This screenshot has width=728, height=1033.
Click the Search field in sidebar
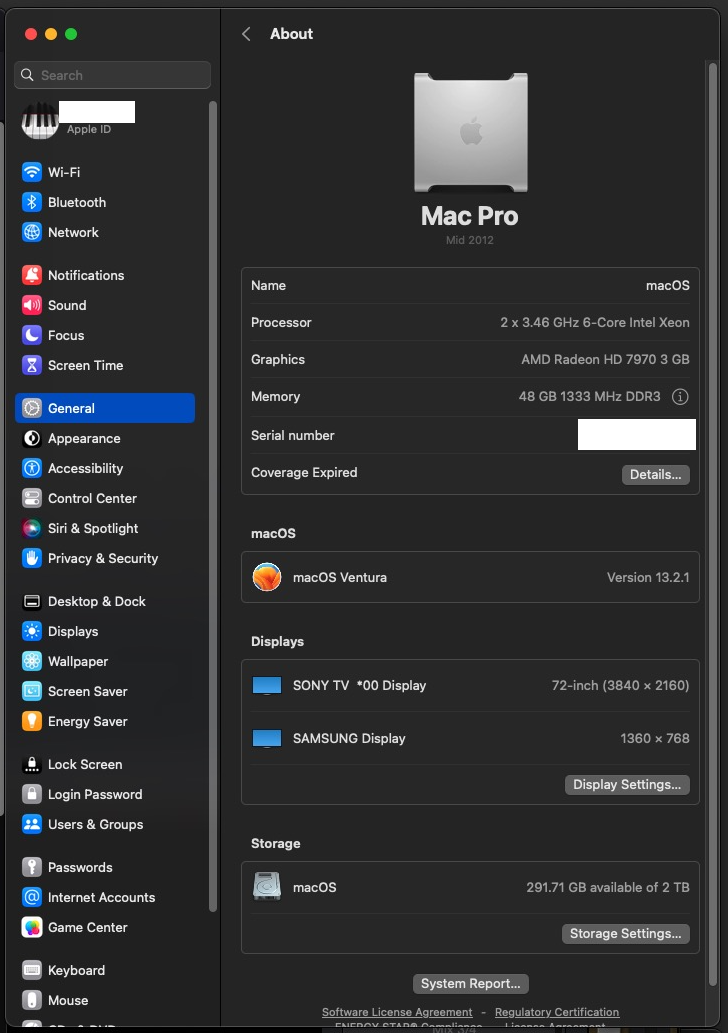tap(113, 75)
